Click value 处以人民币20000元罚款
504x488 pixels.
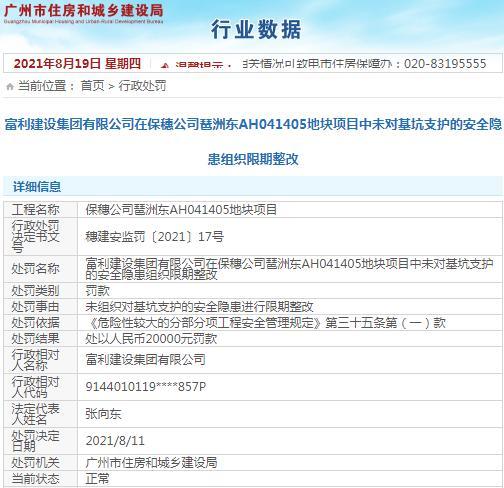(x=151, y=339)
